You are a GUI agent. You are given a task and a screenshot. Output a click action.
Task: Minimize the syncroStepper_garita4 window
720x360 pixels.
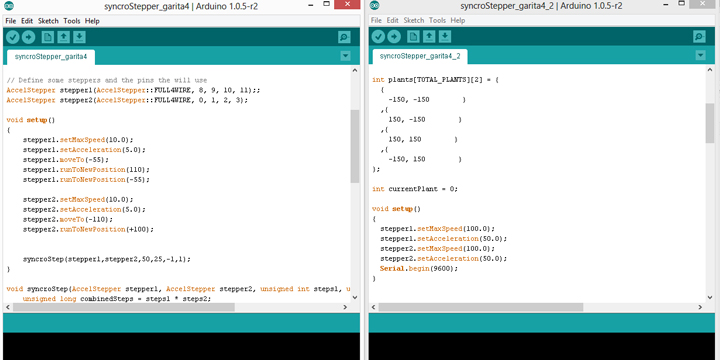[x=312, y=5]
